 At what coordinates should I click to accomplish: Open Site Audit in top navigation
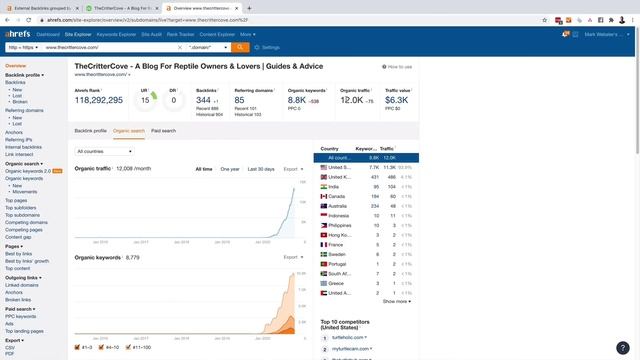pos(151,34)
